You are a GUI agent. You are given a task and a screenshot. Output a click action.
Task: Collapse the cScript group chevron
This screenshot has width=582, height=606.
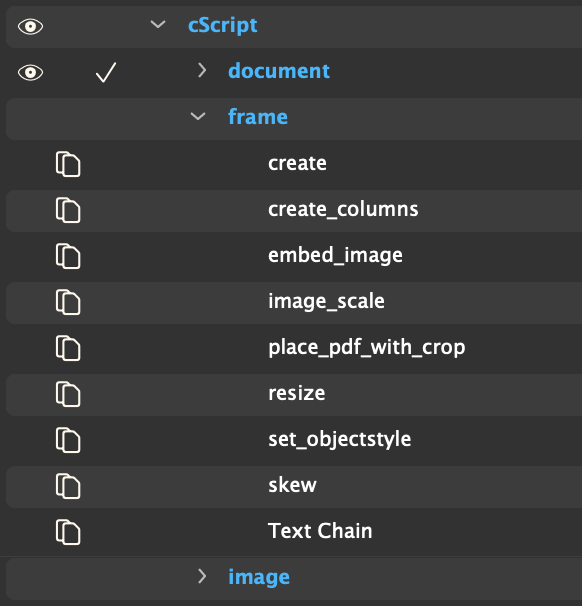(x=158, y=25)
